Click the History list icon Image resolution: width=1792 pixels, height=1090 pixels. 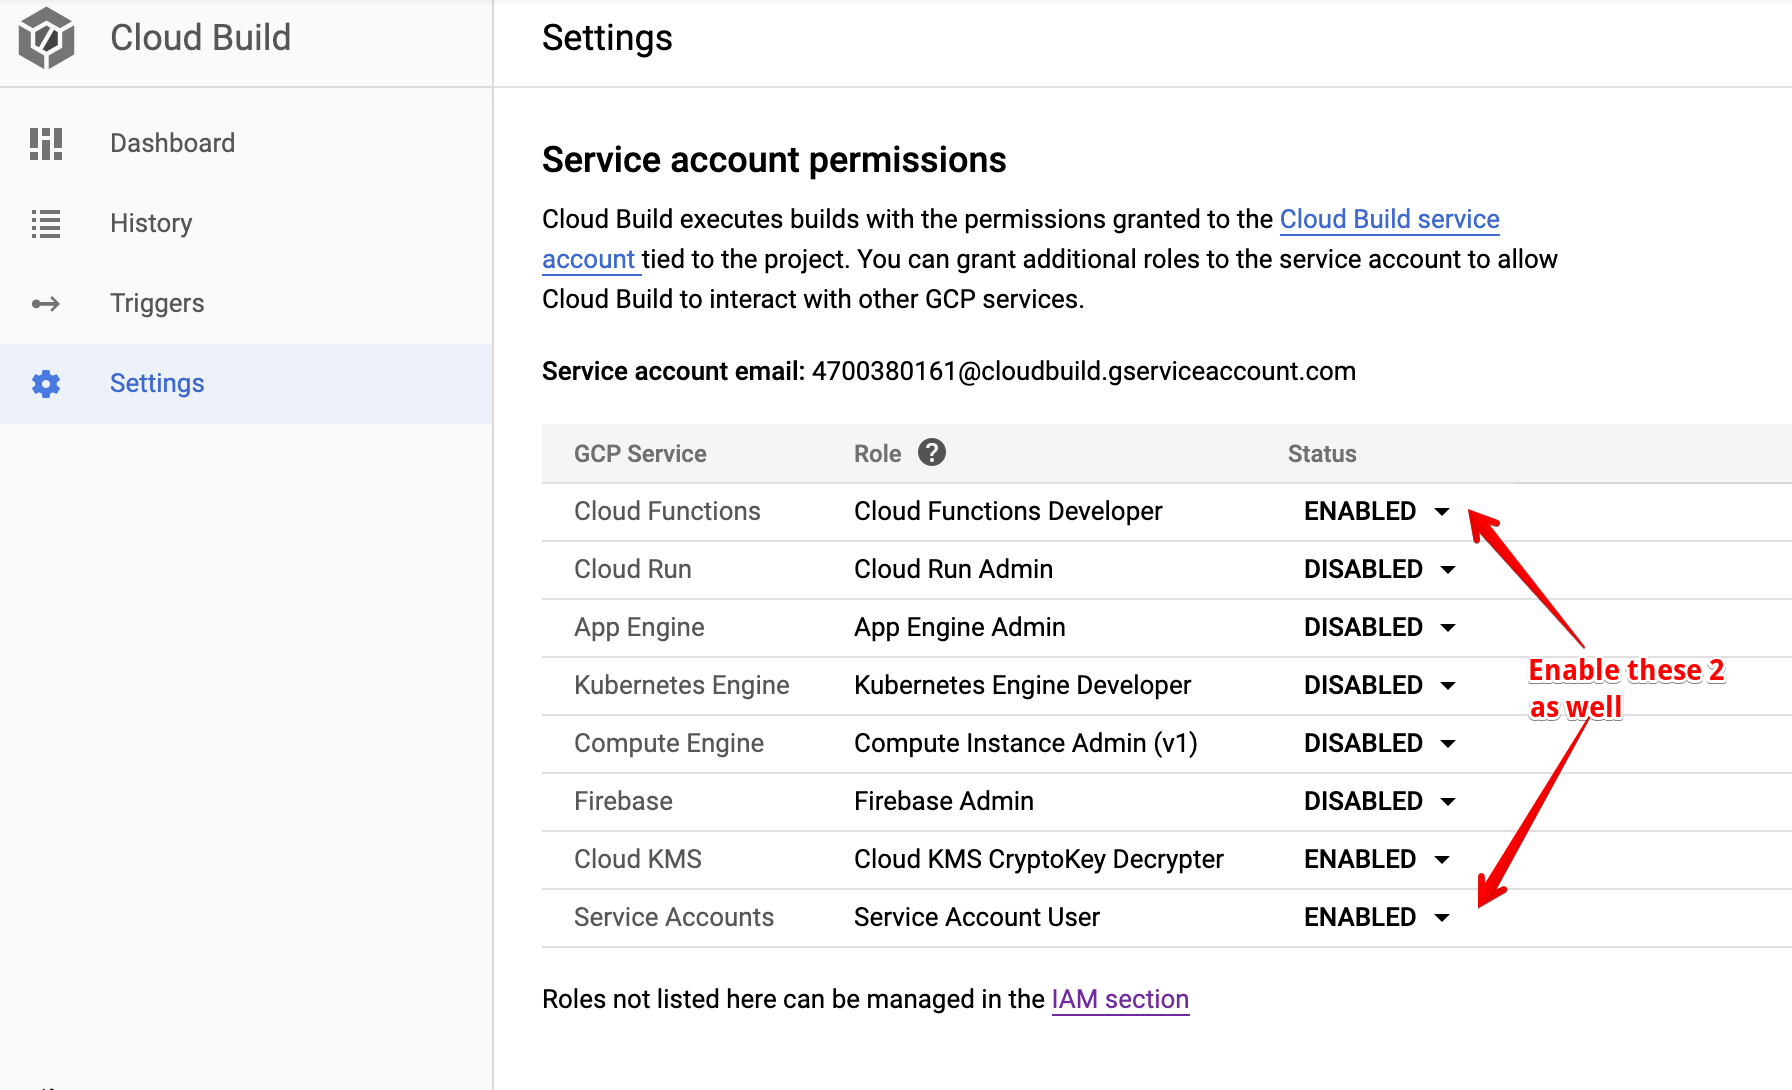[46, 224]
